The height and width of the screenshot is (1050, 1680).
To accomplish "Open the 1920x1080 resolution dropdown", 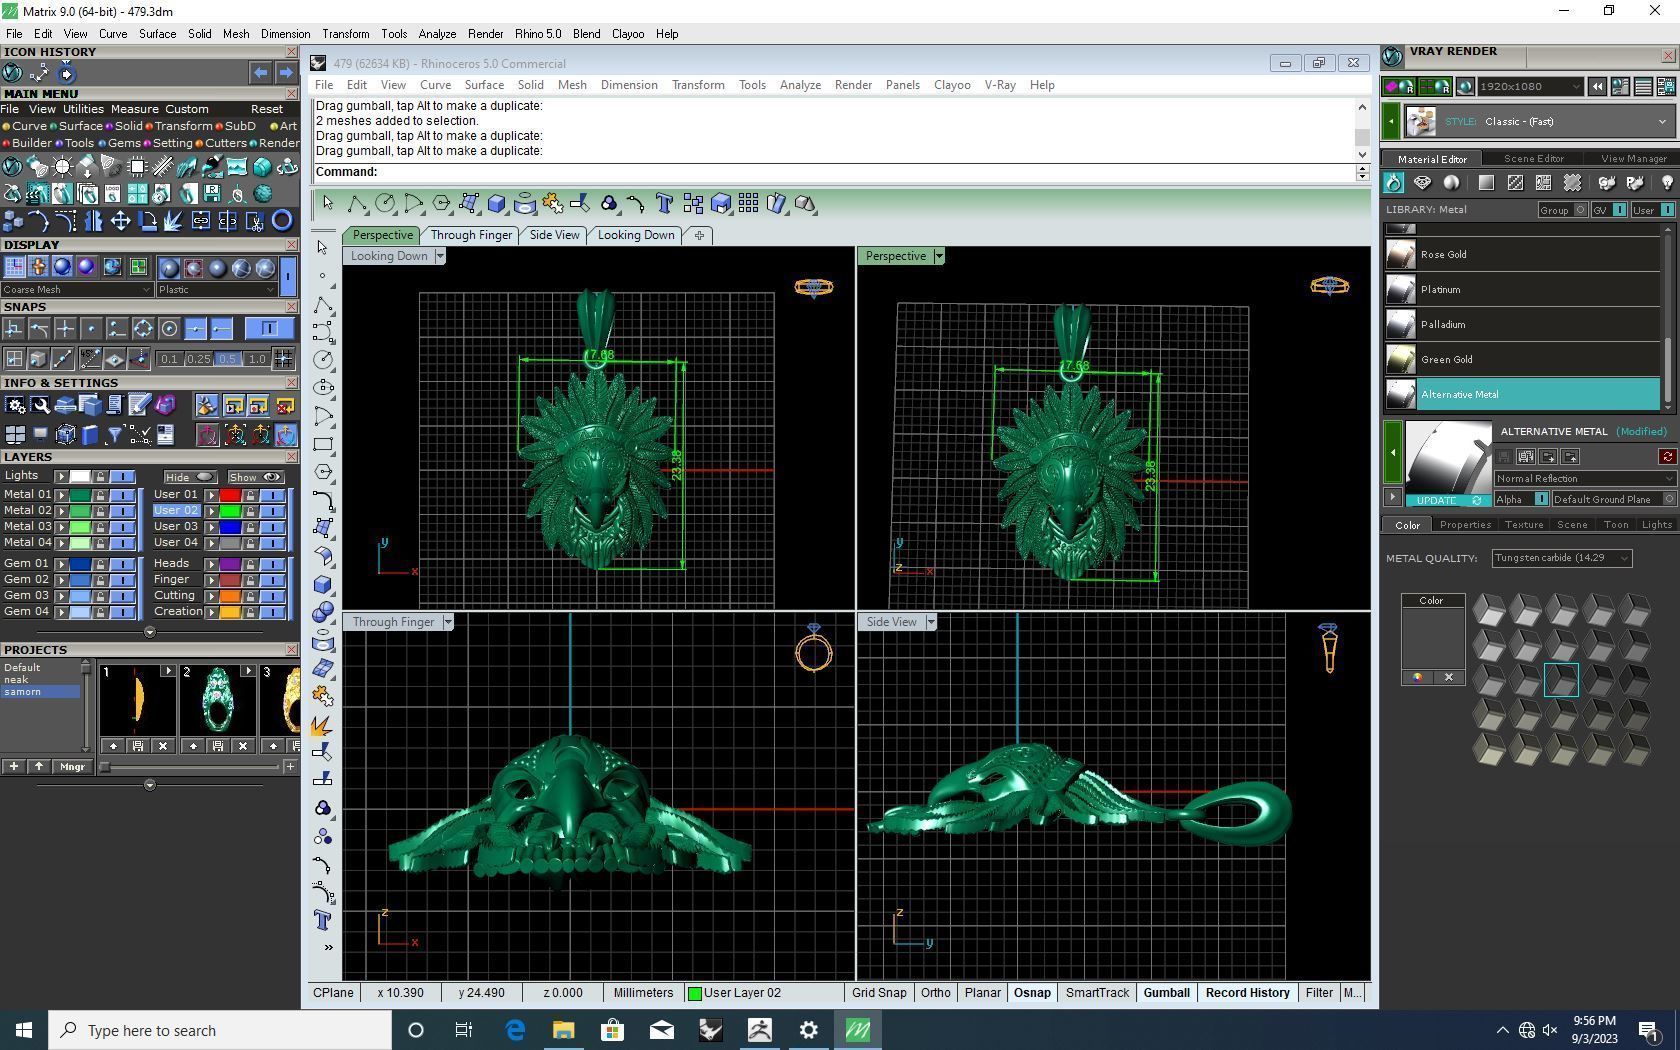I will click(x=1530, y=87).
